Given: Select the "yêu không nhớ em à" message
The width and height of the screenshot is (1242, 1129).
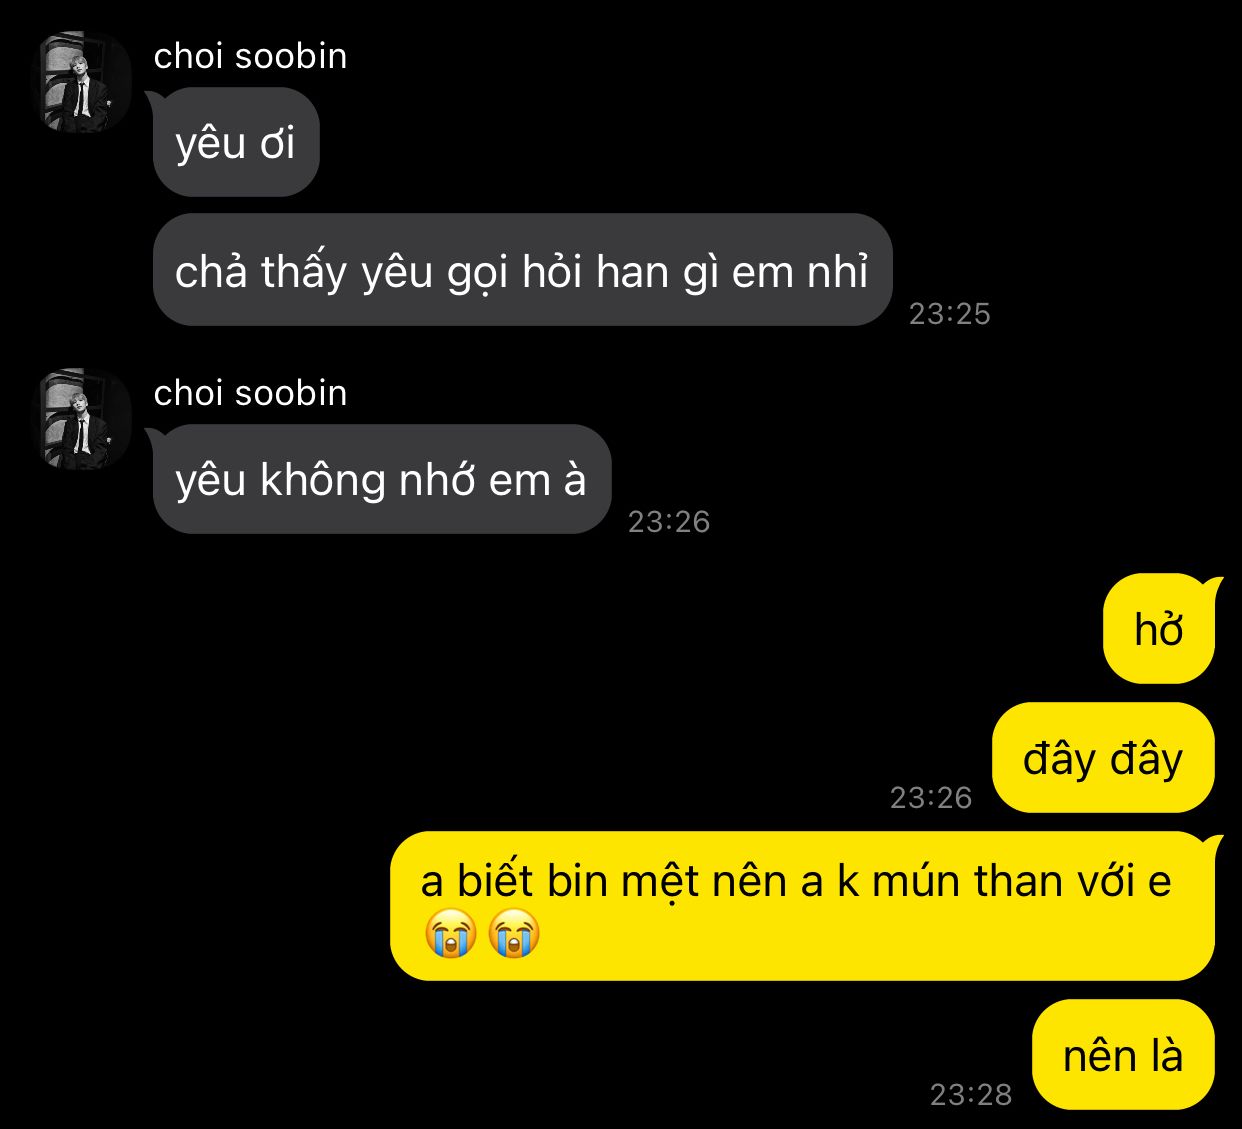Looking at the screenshot, I should pos(382,479).
